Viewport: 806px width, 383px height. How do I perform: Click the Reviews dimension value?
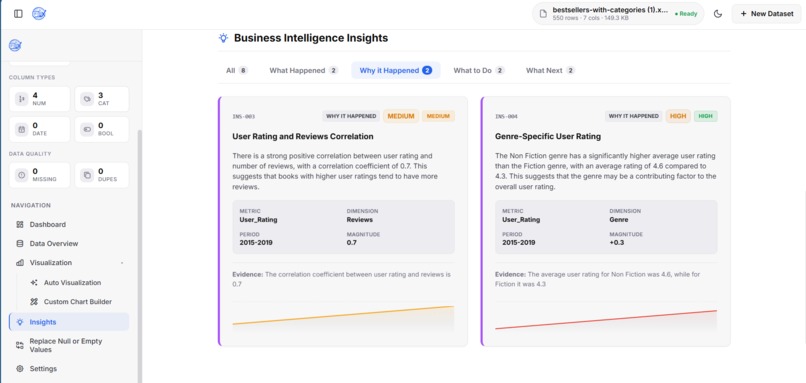[360, 220]
